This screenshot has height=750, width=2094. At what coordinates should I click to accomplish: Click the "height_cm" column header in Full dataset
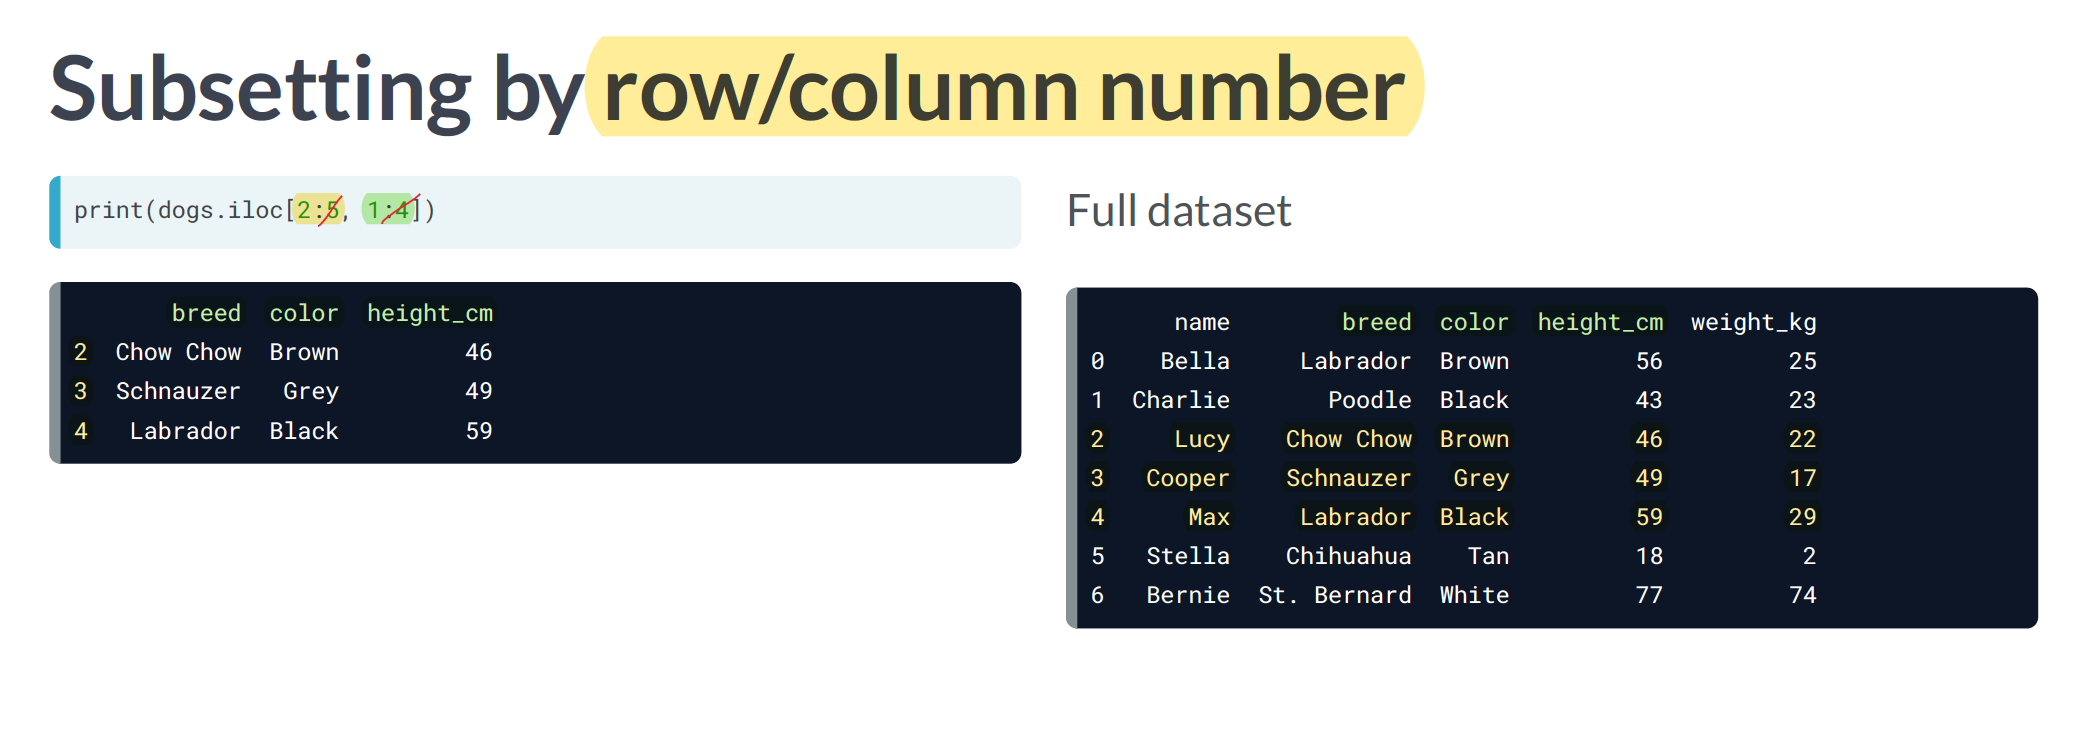(x=1600, y=322)
